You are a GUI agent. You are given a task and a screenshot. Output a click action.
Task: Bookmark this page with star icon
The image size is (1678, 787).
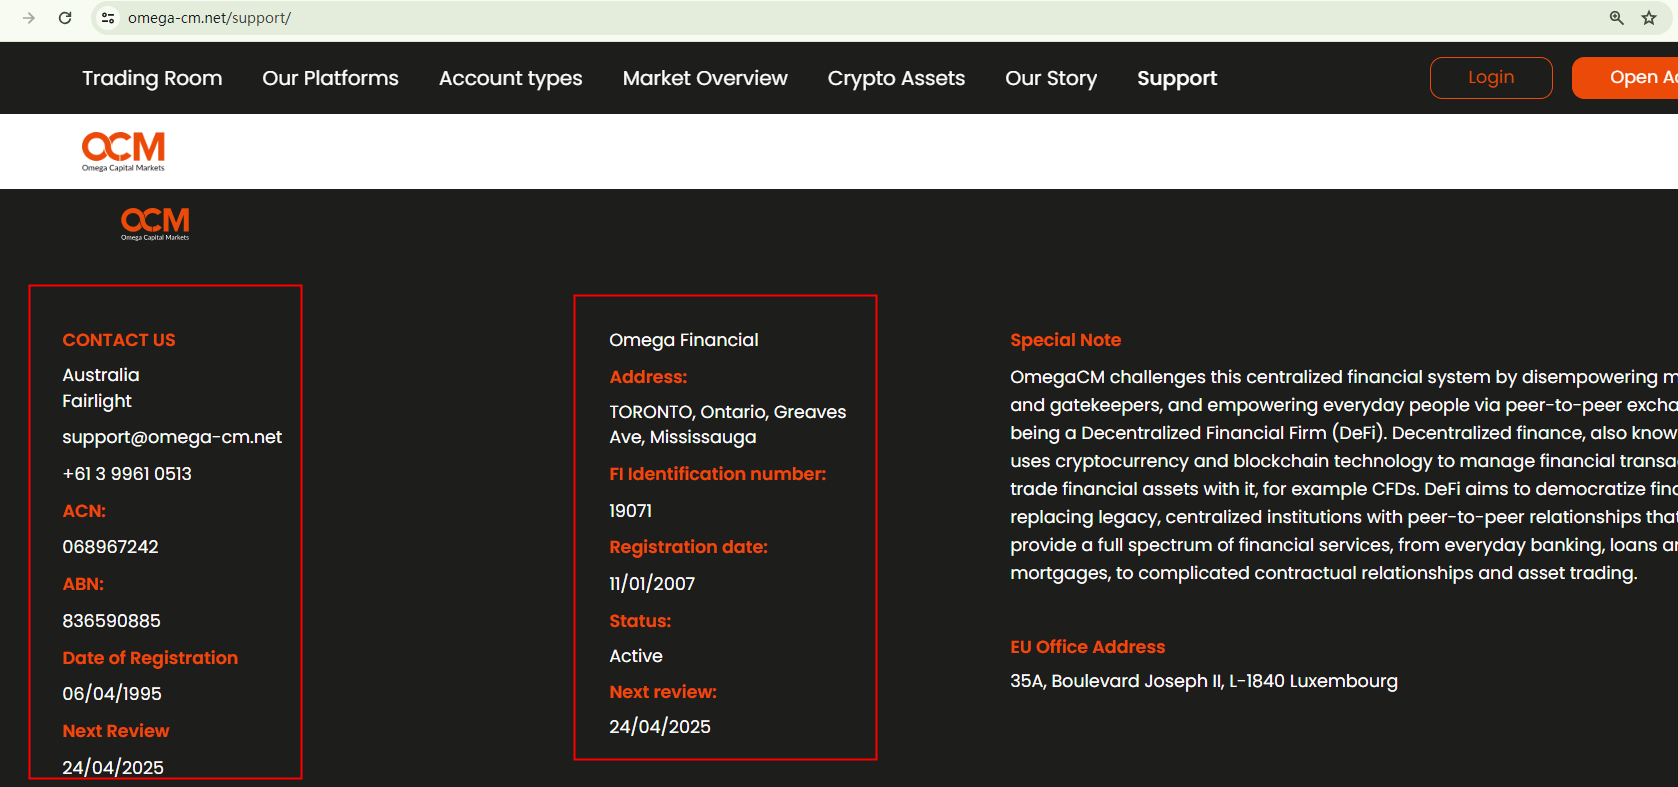(x=1649, y=18)
